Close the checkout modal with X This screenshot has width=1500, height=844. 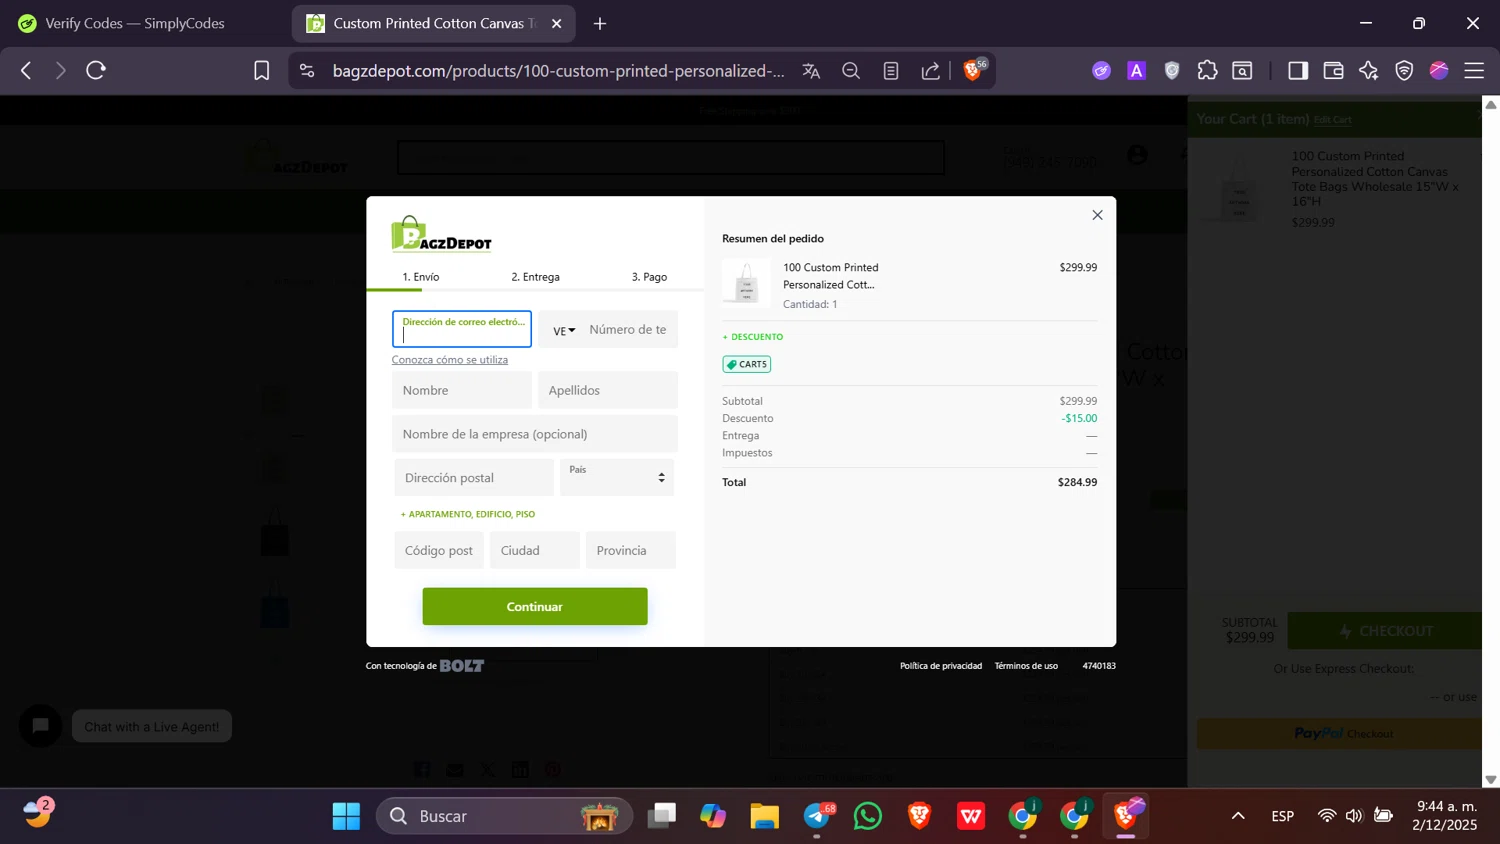click(1097, 215)
